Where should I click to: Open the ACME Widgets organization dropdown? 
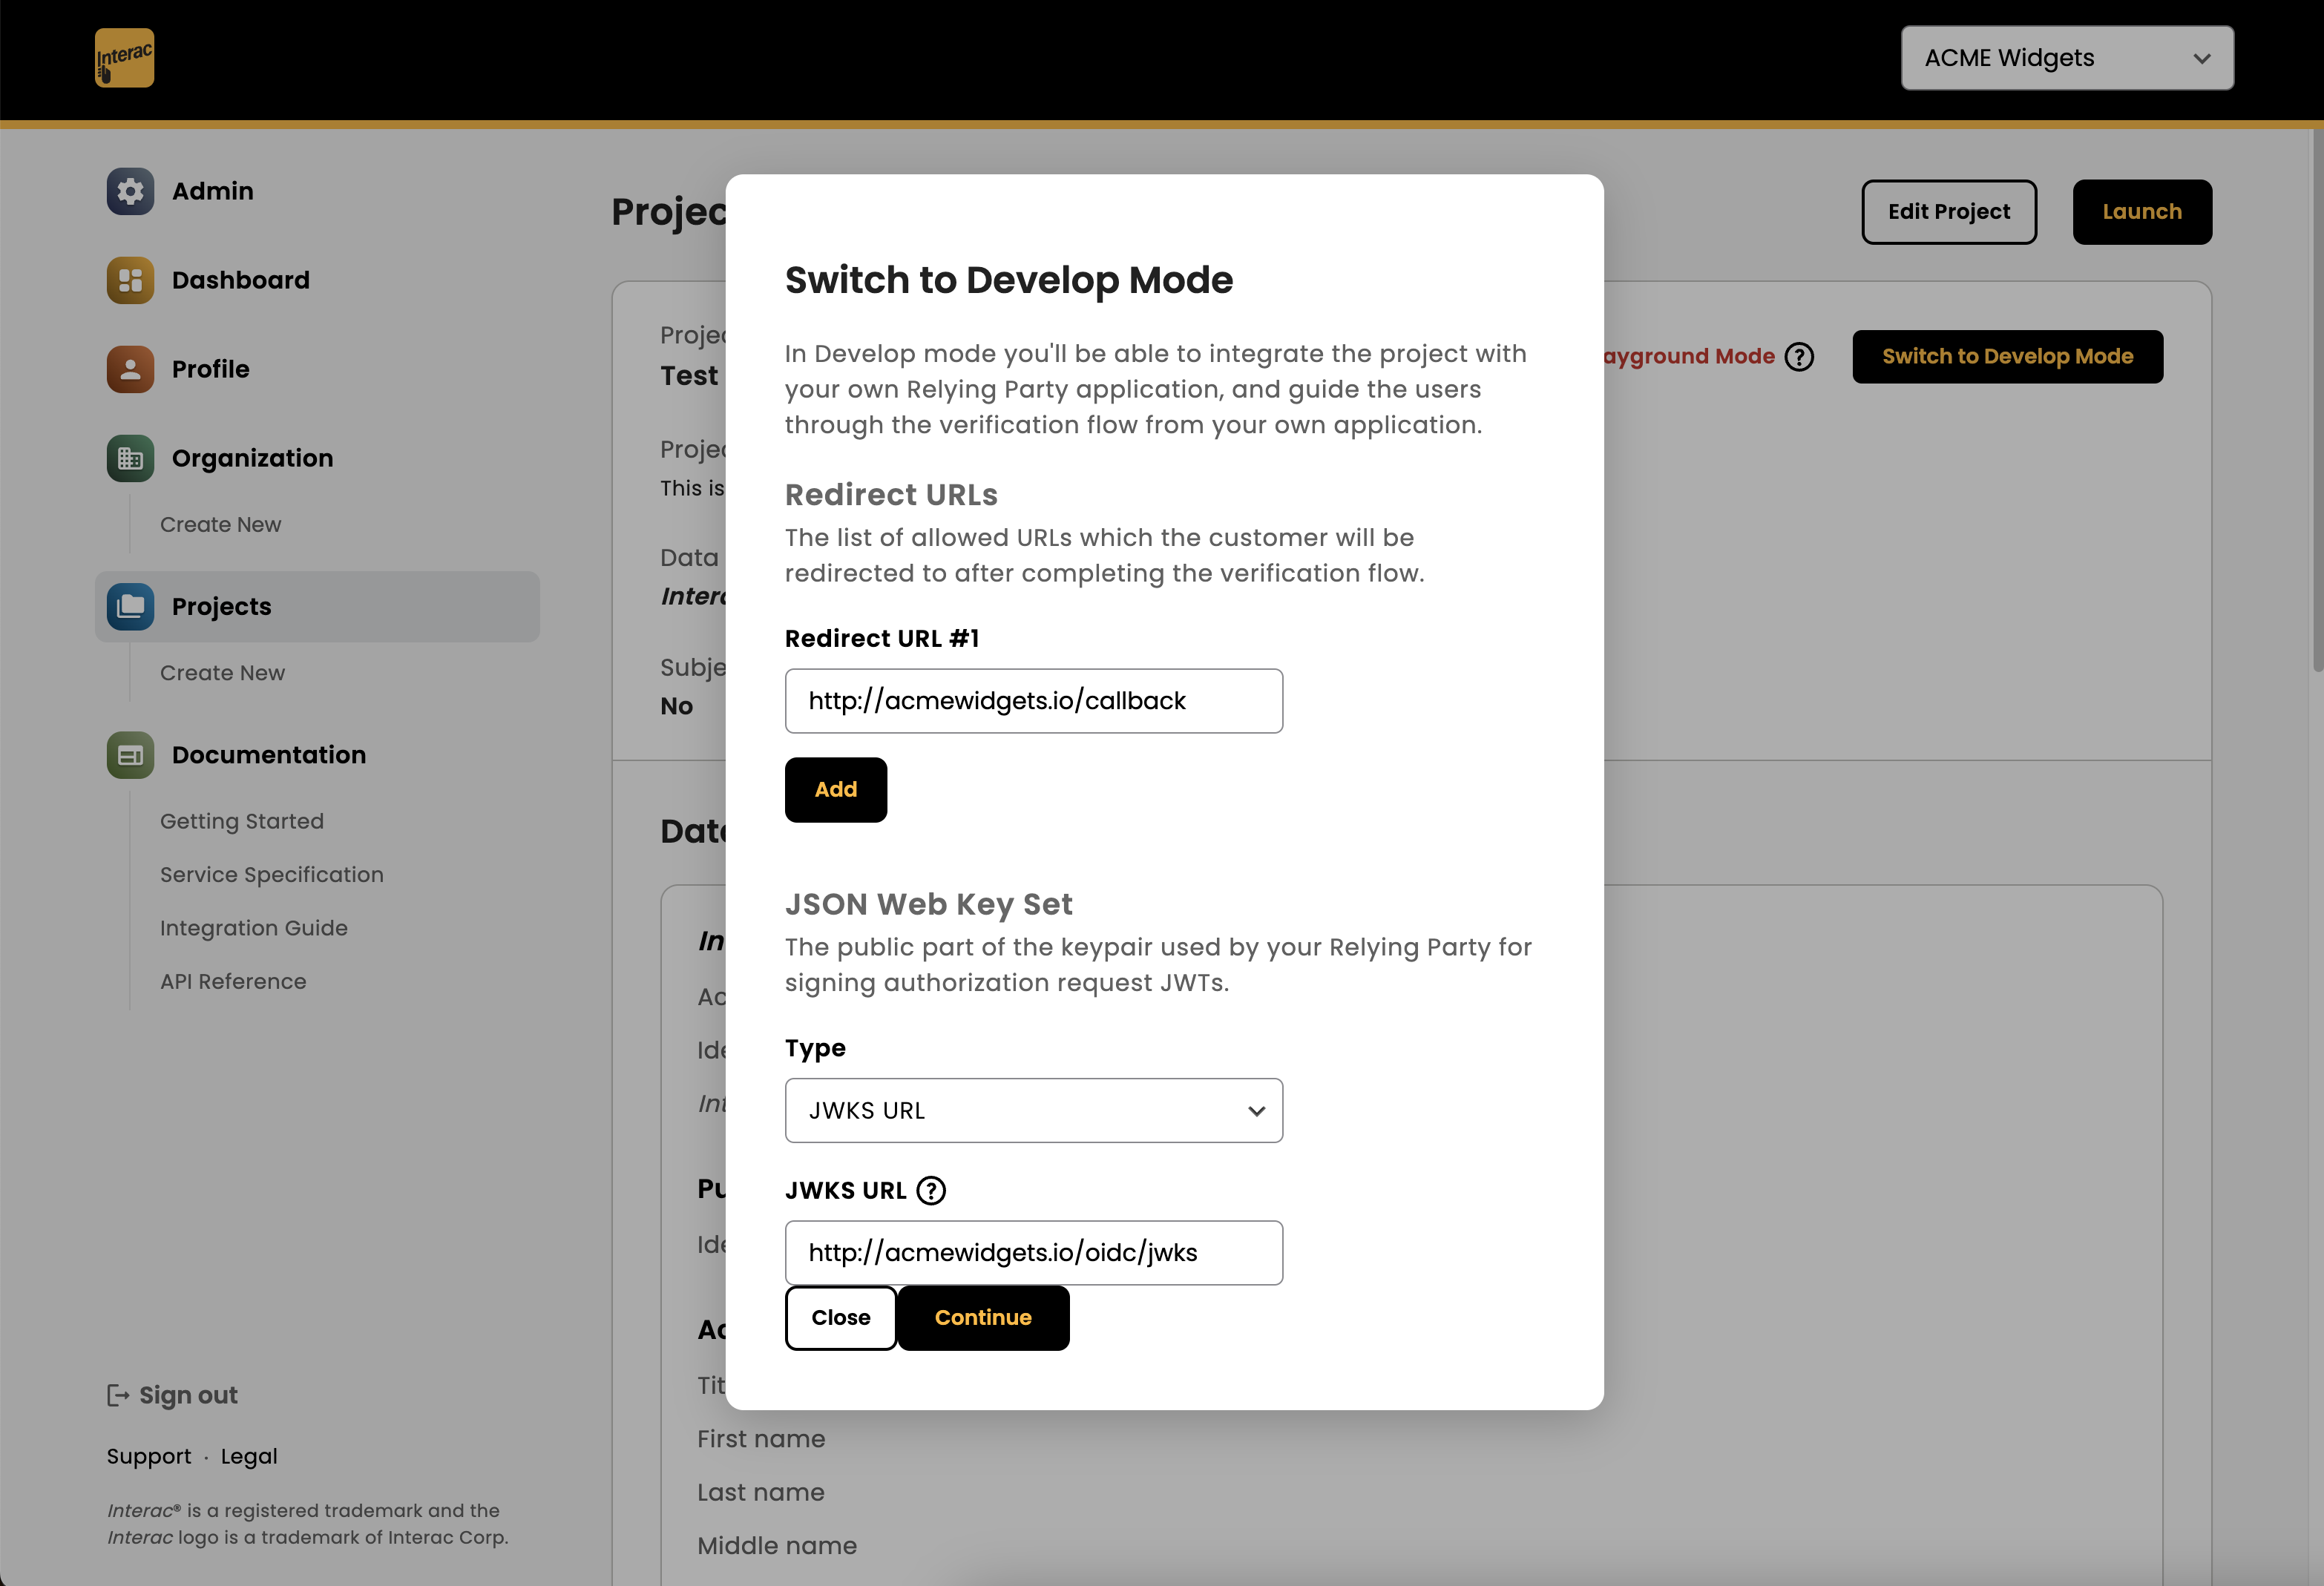pyautogui.click(x=2065, y=57)
